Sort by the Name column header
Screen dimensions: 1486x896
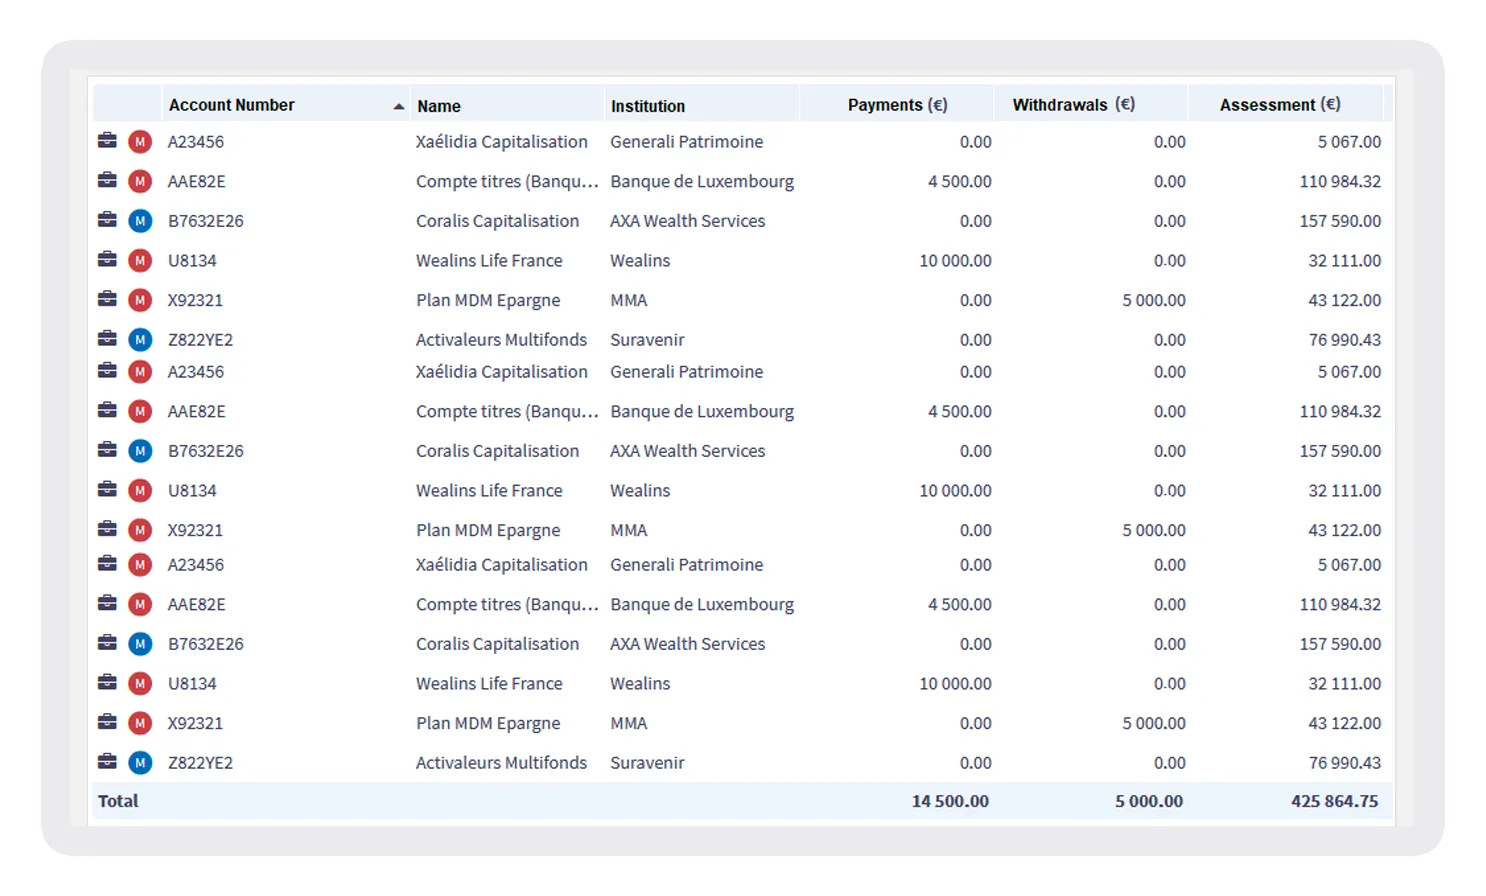pos(439,106)
